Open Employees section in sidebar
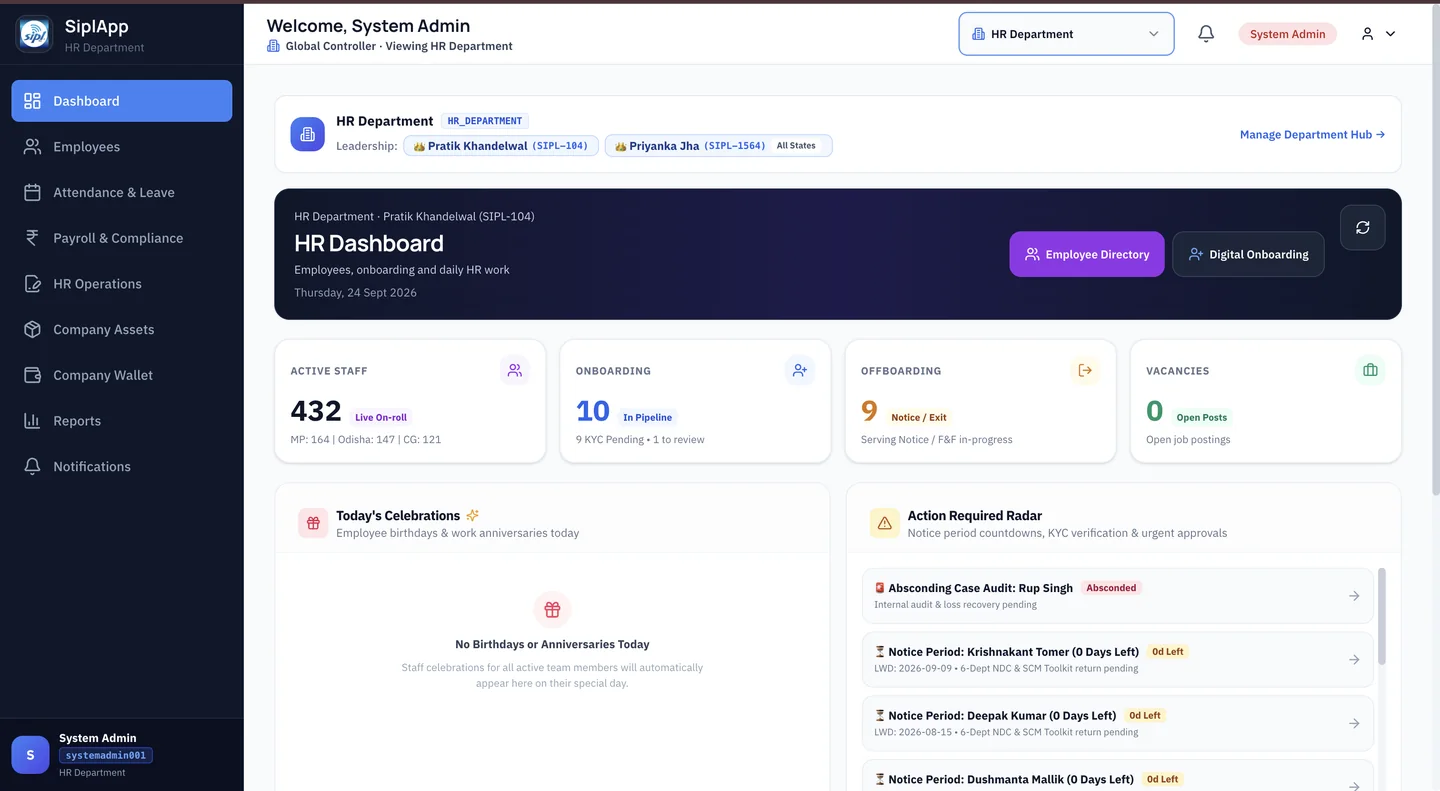Image resolution: width=1440 pixels, height=791 pixels. pos(122,147)
